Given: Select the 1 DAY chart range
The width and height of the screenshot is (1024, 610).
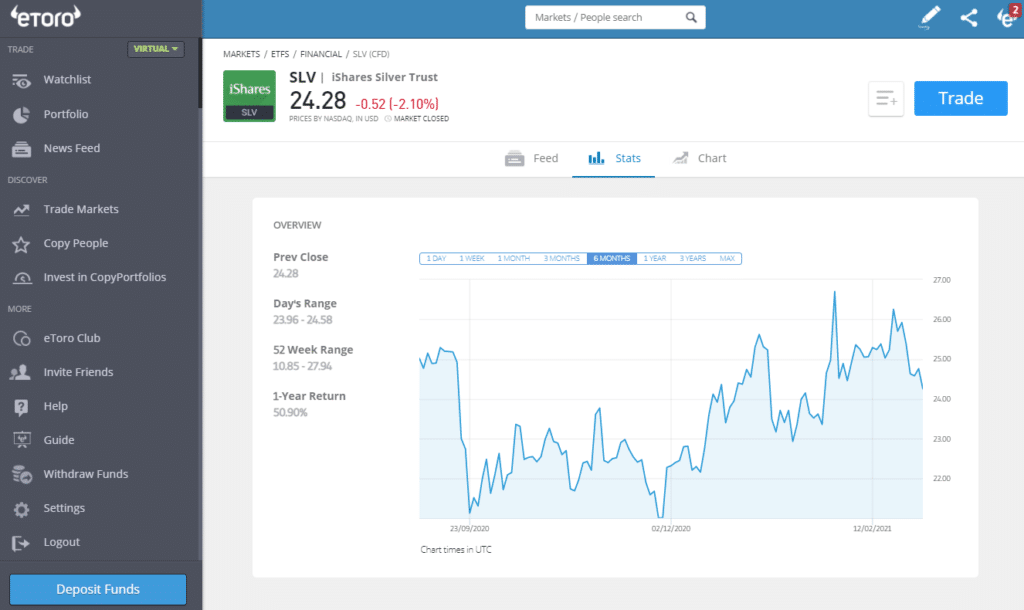Looking at the screenshot, I should click(x=436, y=259).
